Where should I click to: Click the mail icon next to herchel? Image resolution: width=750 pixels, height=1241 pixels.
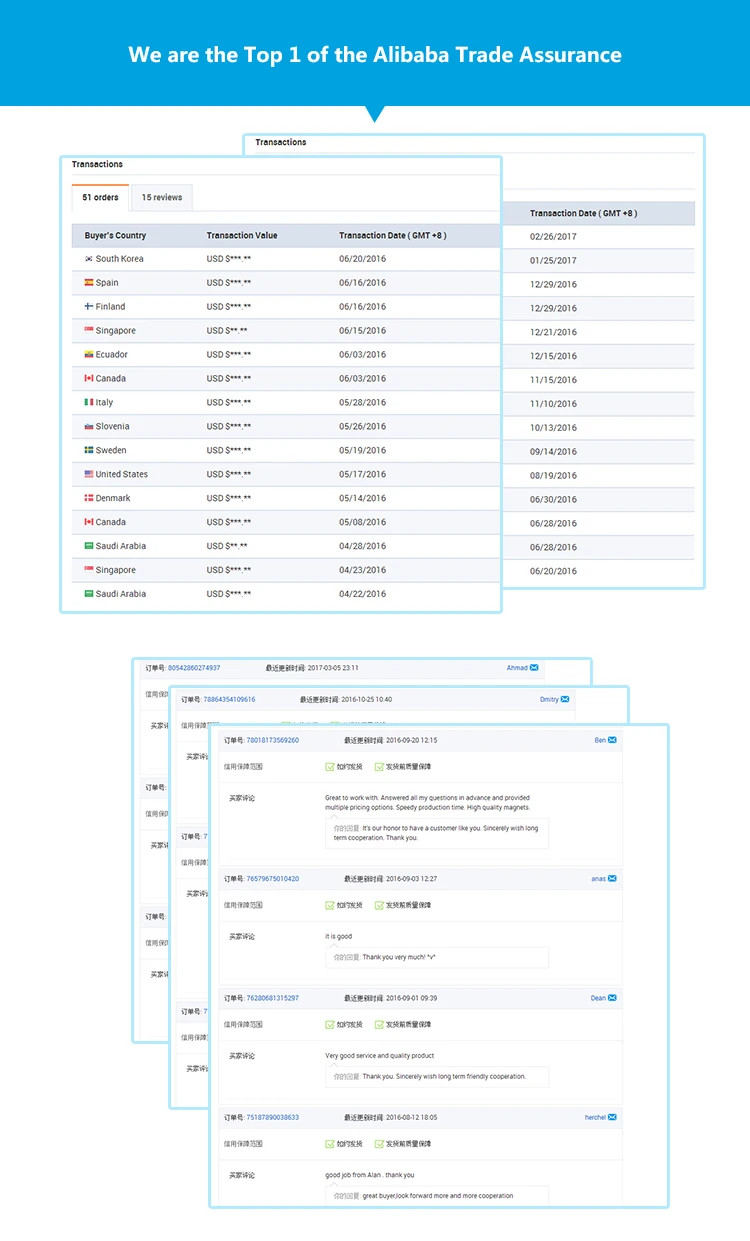tap(612, 1117)
